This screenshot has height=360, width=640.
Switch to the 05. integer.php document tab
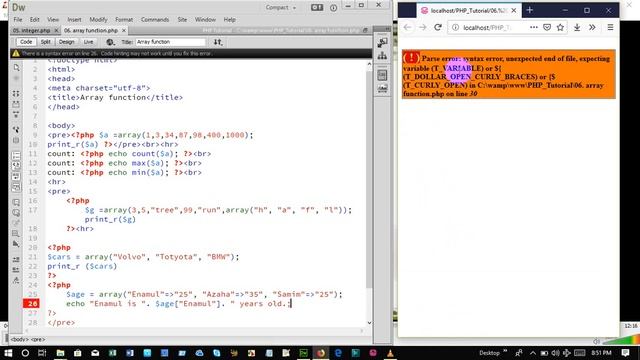pyautogui.click(x=31, y=31)
